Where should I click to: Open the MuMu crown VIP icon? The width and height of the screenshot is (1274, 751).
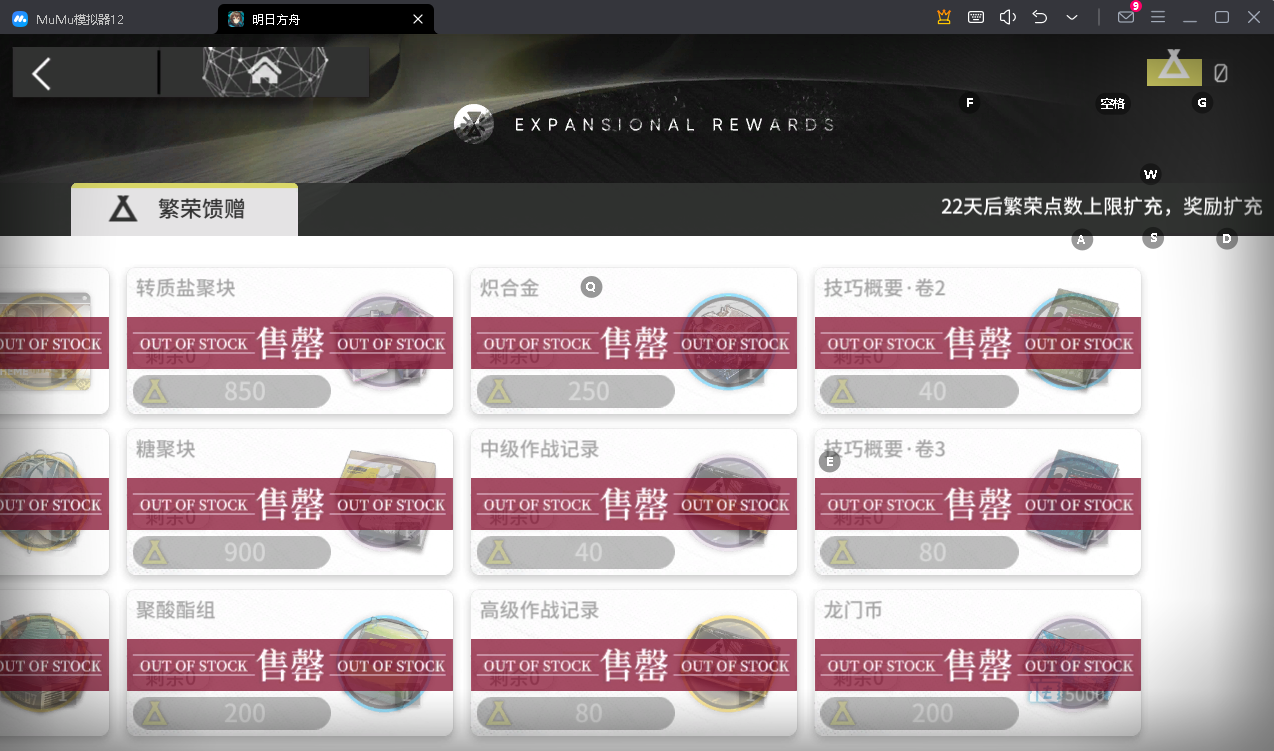[x=943, y=17]
